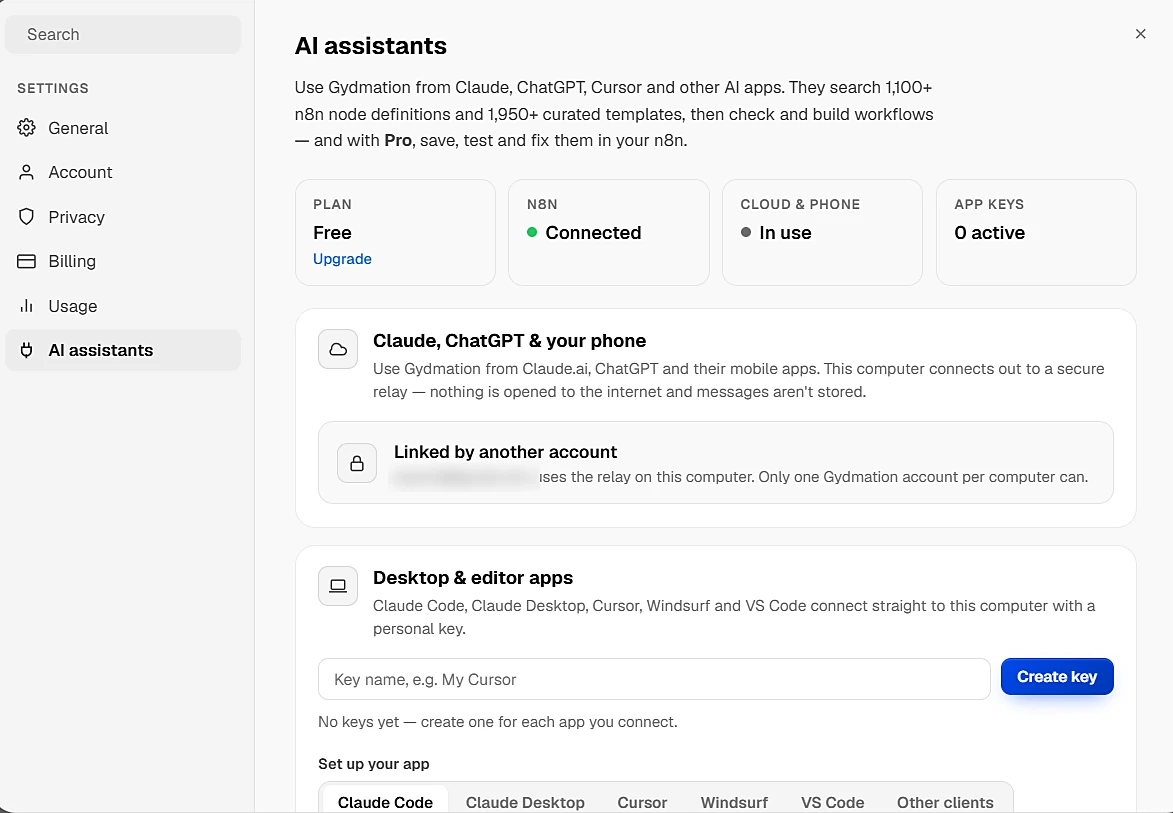
Task: Click the "Set up your app" label
Action: click(373, 764)
